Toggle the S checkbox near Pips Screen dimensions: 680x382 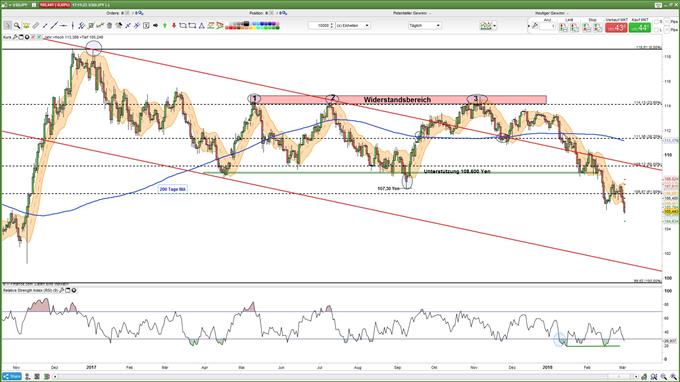point(656,22)
